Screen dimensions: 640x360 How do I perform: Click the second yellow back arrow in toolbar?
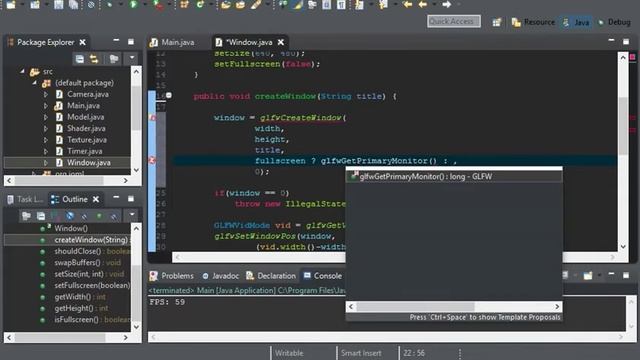423,4
